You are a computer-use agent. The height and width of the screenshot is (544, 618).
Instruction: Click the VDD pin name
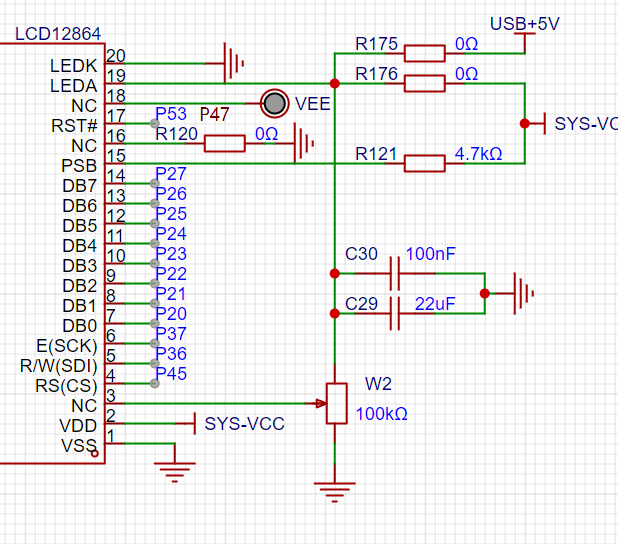tap(78, 426)
